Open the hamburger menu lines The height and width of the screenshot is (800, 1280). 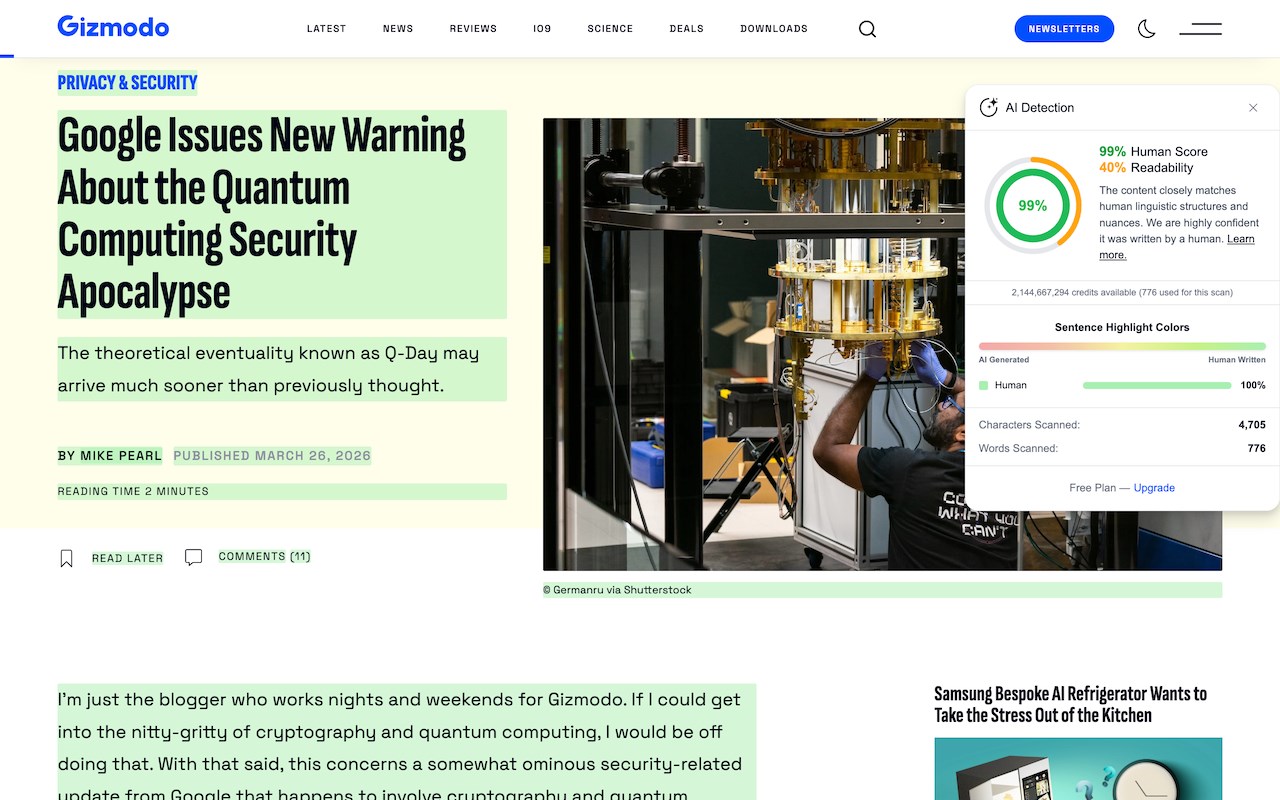point(1200,29)
